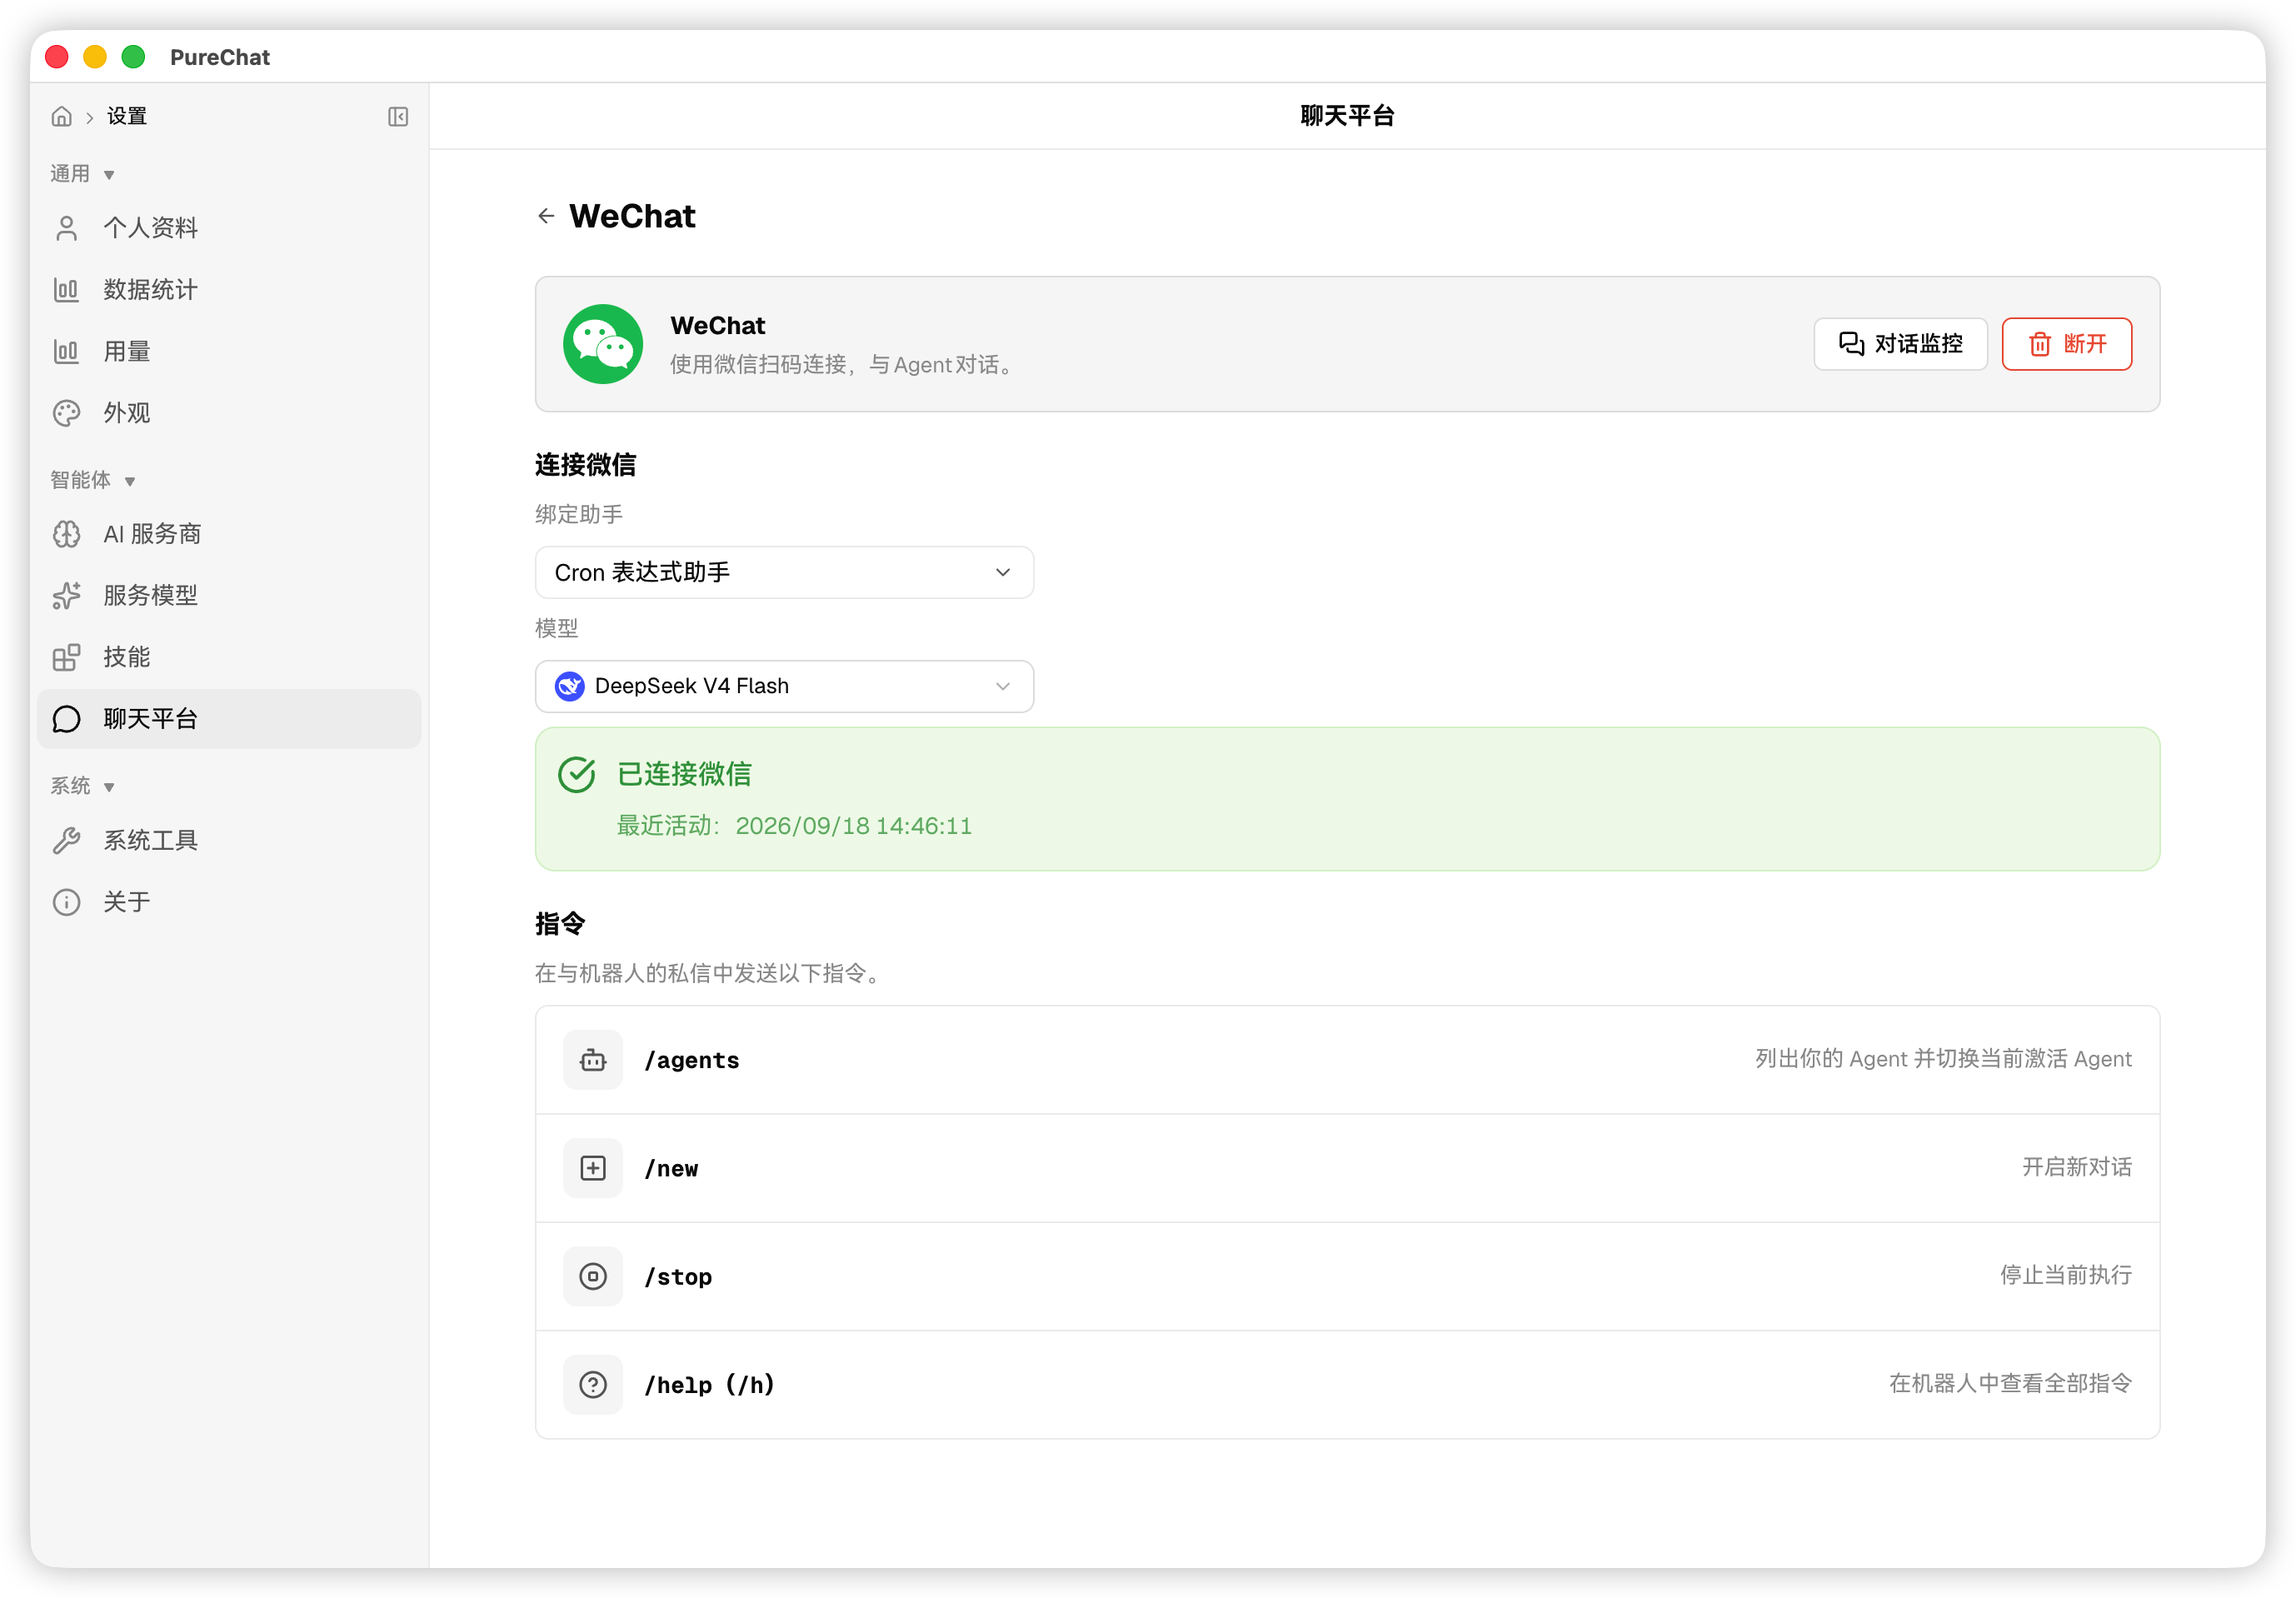Click the wrench icon for 系统工具
Image resolution: width=2296 pixels, height=1598 pixels.
coord(67,840)
